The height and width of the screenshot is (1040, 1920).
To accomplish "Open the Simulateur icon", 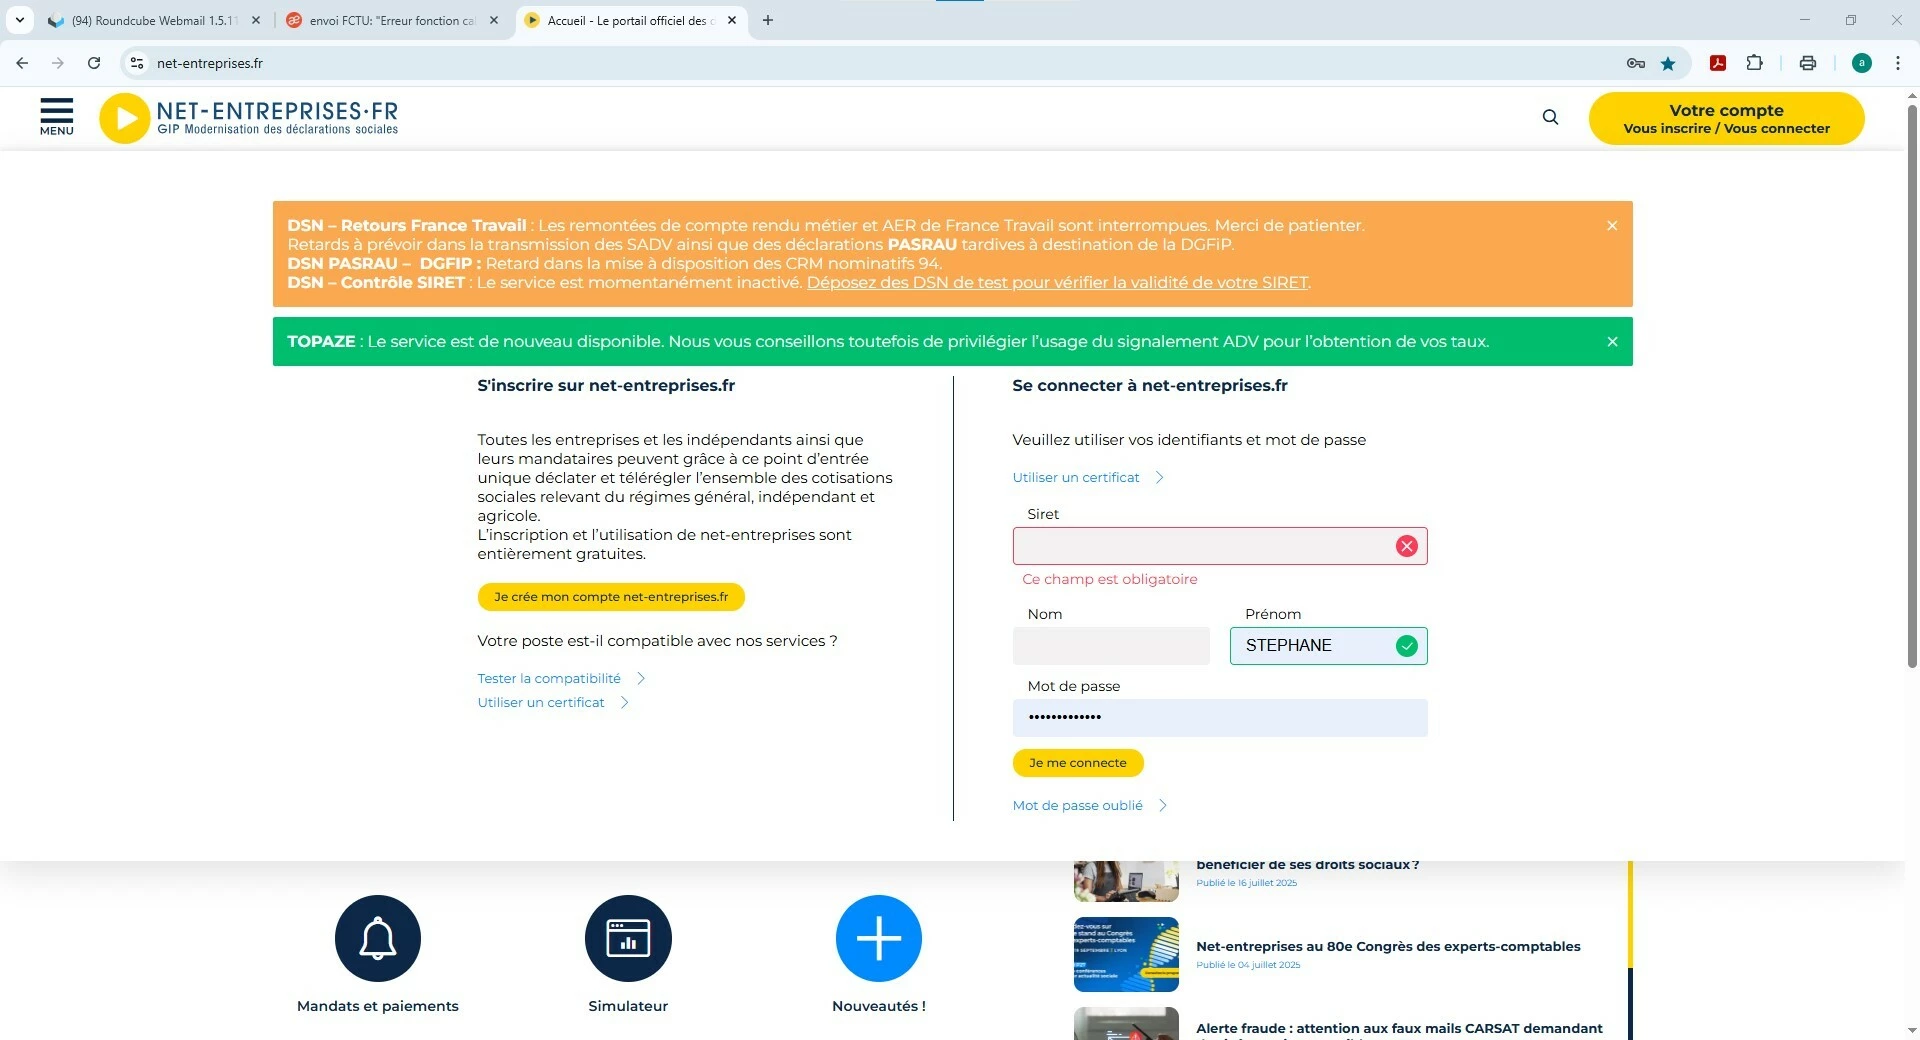I will [x=628, y=938].
